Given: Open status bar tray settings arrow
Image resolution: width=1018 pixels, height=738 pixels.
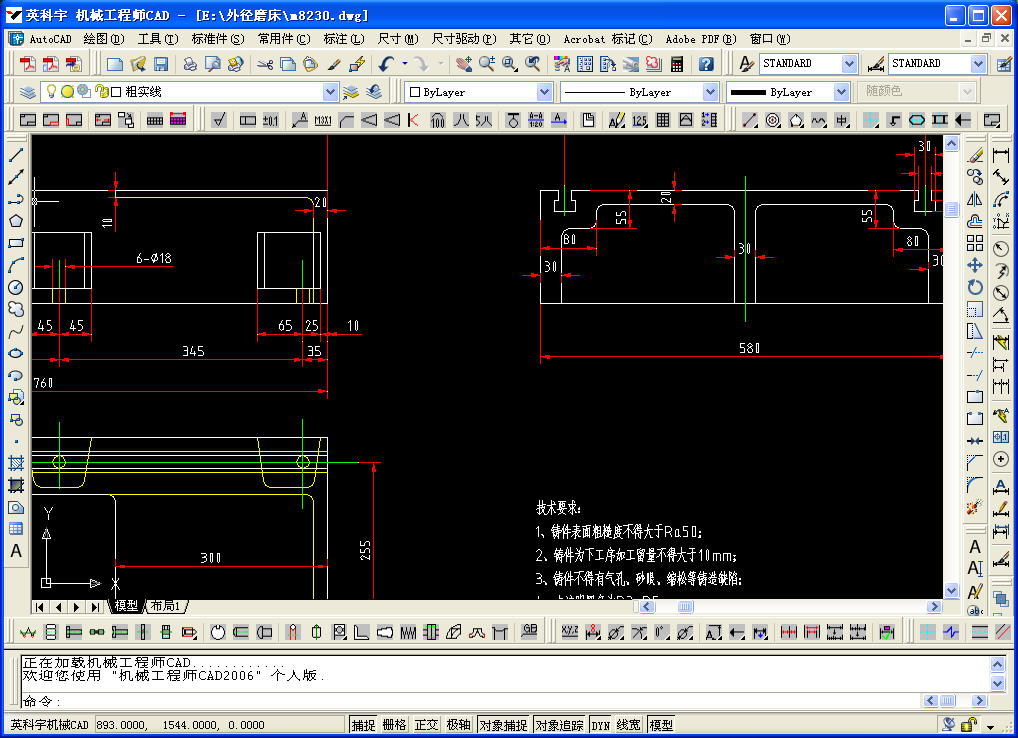Looking at the screenshot, I should 990,727.
